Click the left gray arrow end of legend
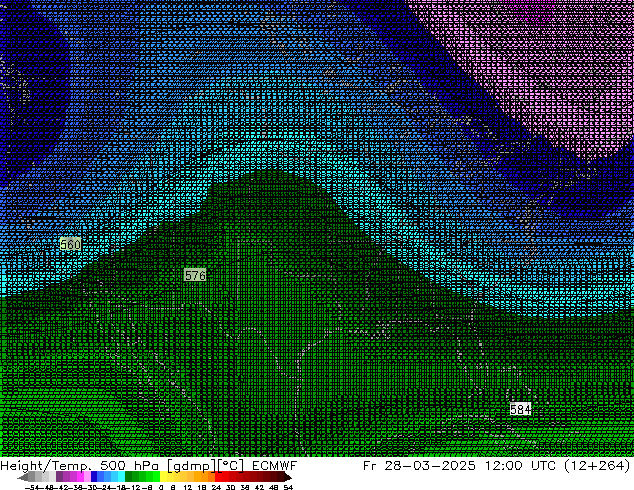 (23, 477)
